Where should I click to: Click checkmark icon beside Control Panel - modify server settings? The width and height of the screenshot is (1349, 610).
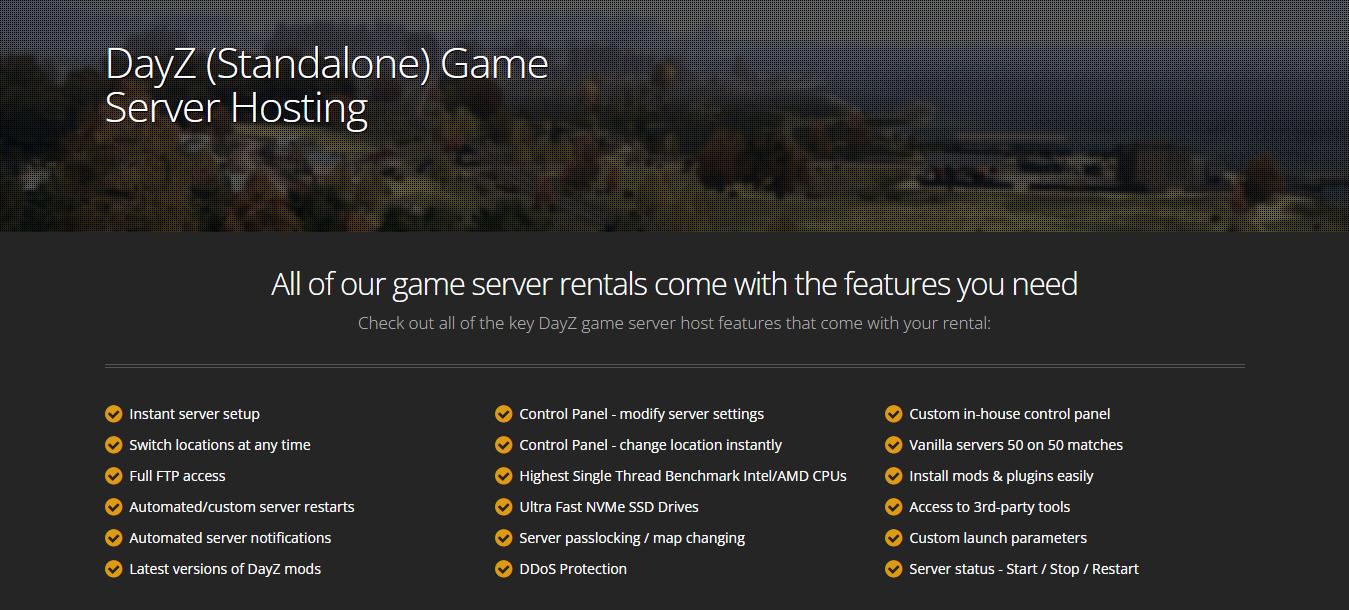pos(504,414)
